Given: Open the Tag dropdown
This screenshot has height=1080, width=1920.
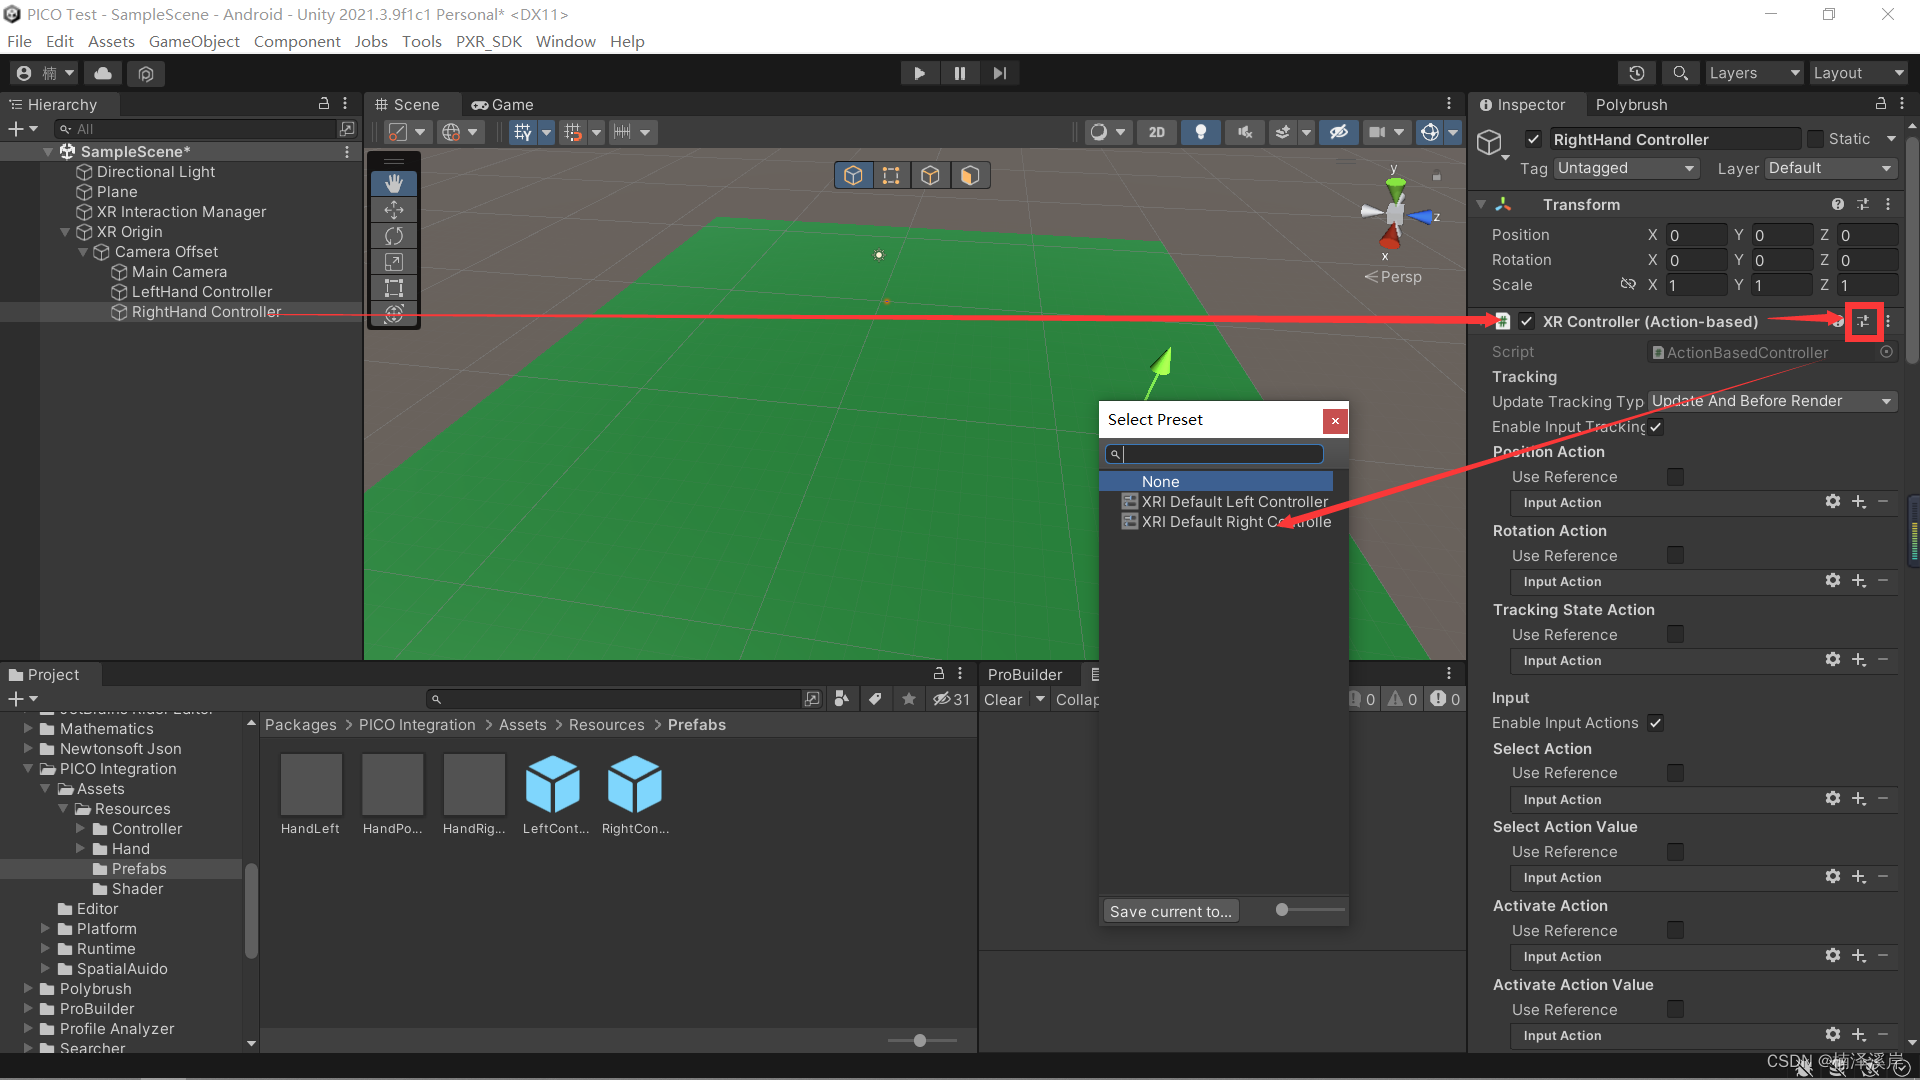Looking at the screenshot, I should [x=1626, y=168].
